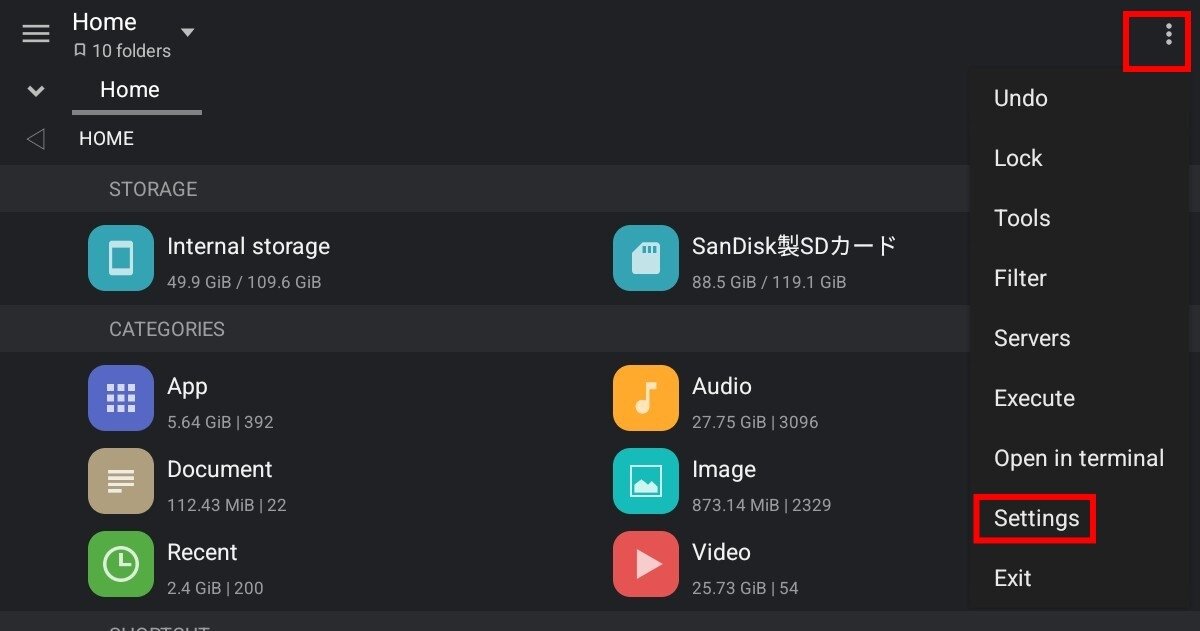
Task: Select Tools in the menu
Action: coord(1021,218)
